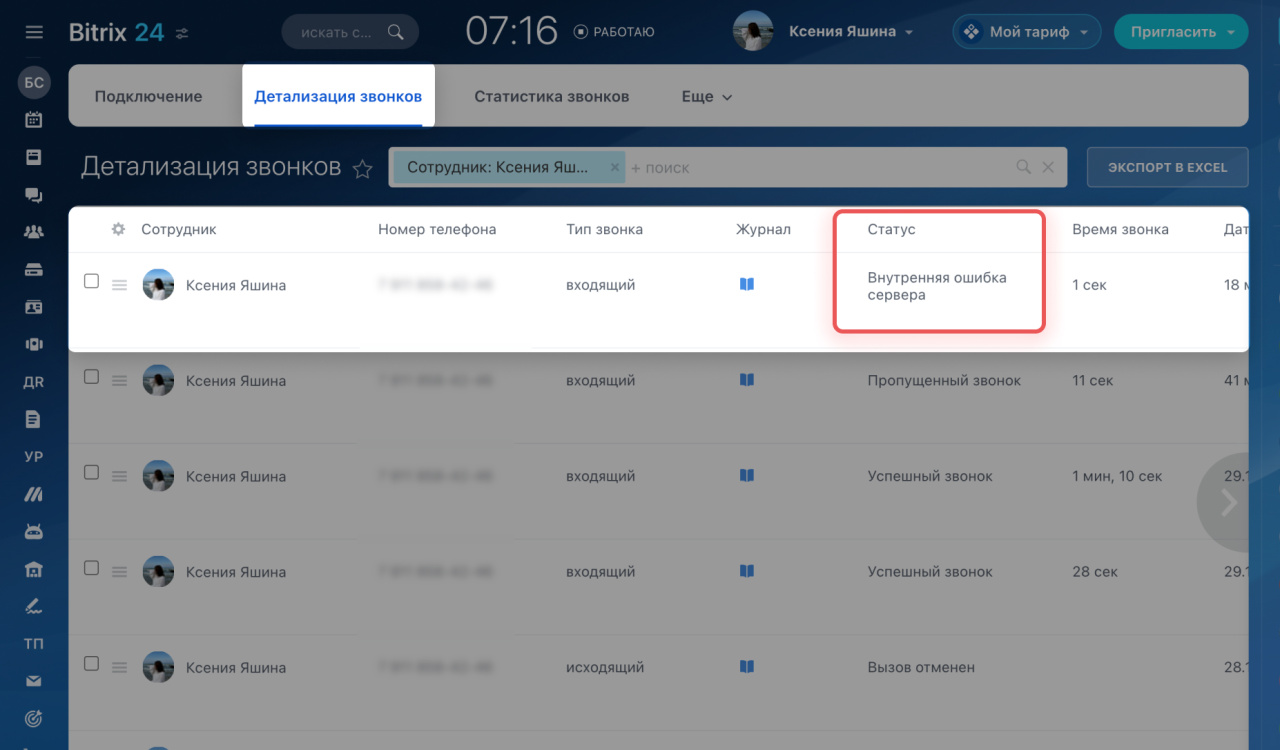Open row actions menu for Вызов отменен call
Image resolution: width=1280 pixels, height=750 pixels.
point(119,668)
